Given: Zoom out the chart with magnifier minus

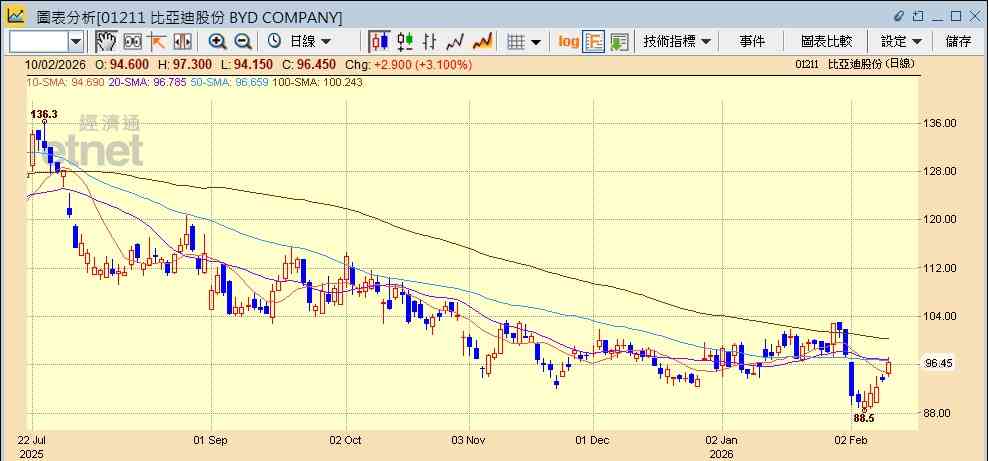Looking at the screenshot, I should click(x=243, y=42).
